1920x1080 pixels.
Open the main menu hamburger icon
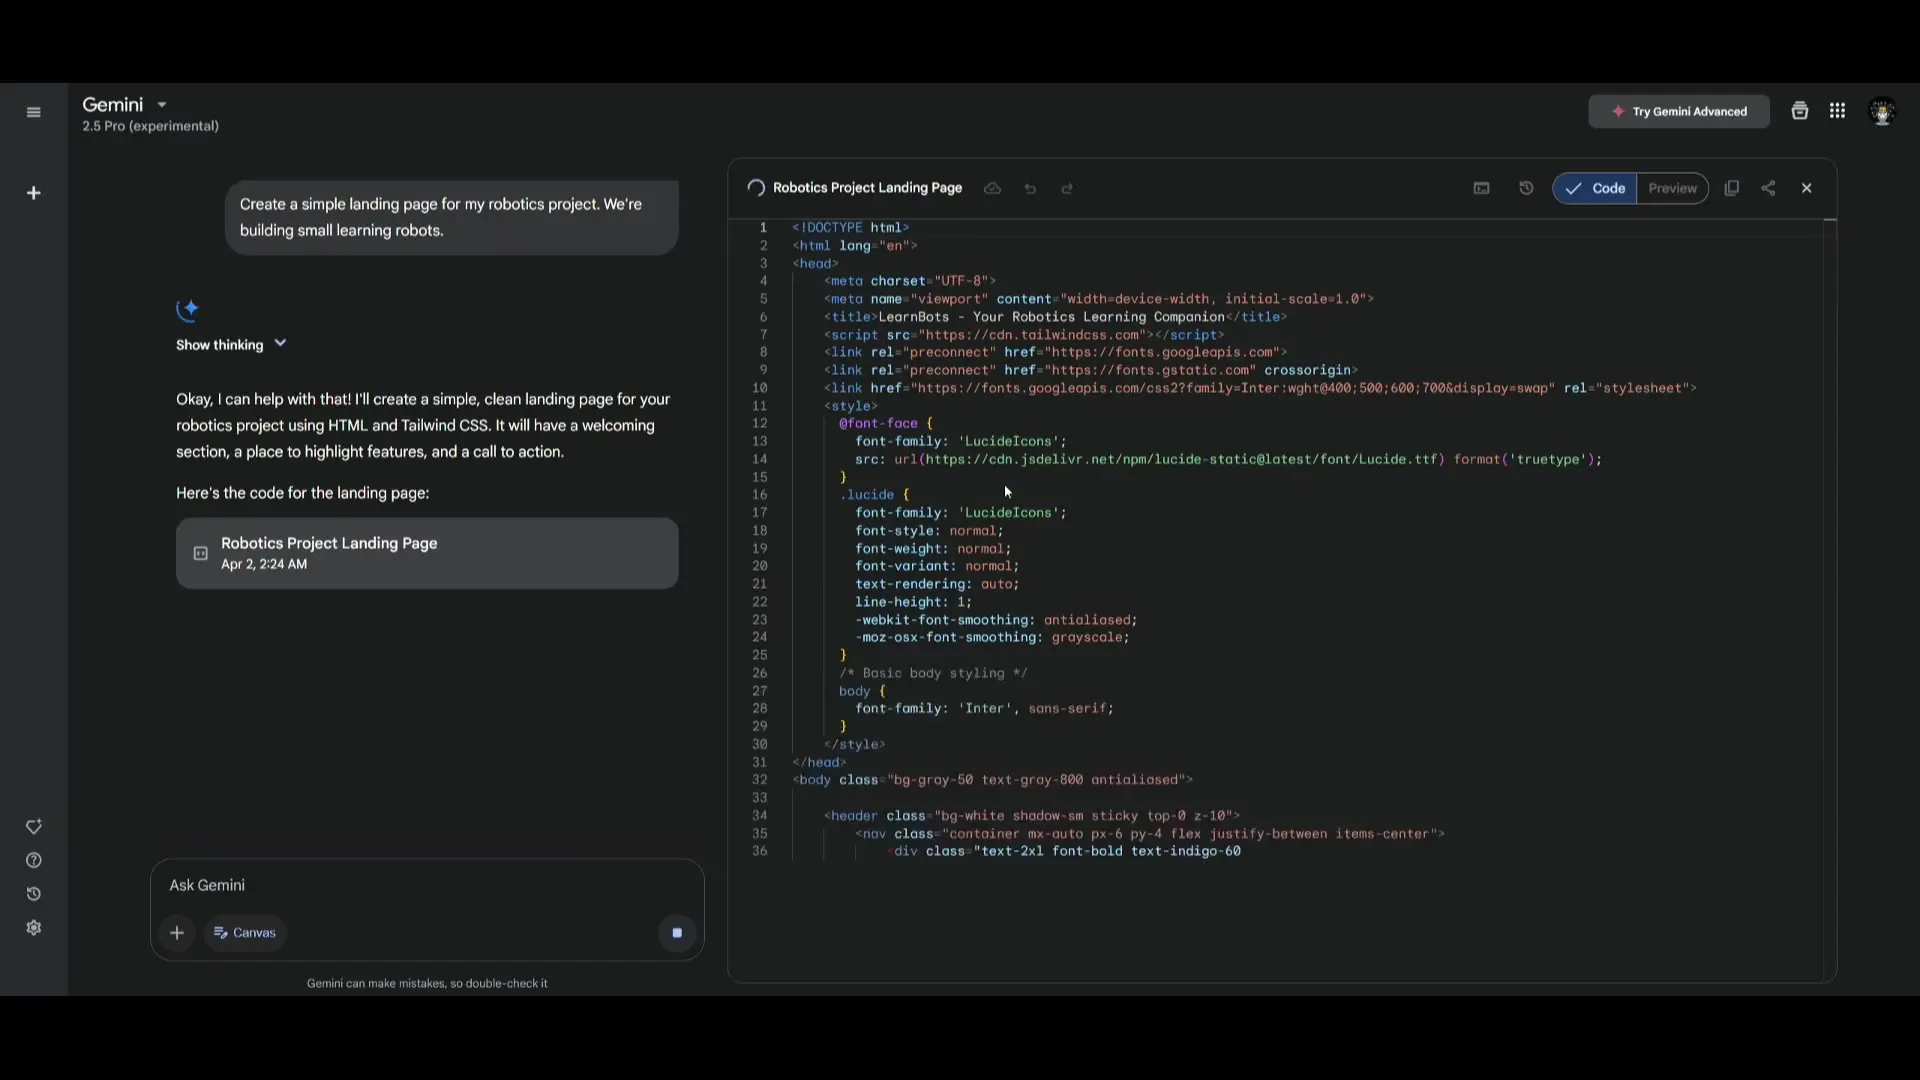pos(33,112)
